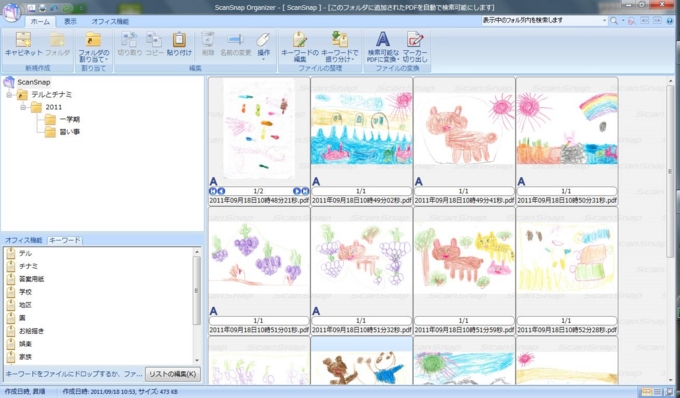Select the お絵描き keyword
680x398 pixels.
pos(31,331)
